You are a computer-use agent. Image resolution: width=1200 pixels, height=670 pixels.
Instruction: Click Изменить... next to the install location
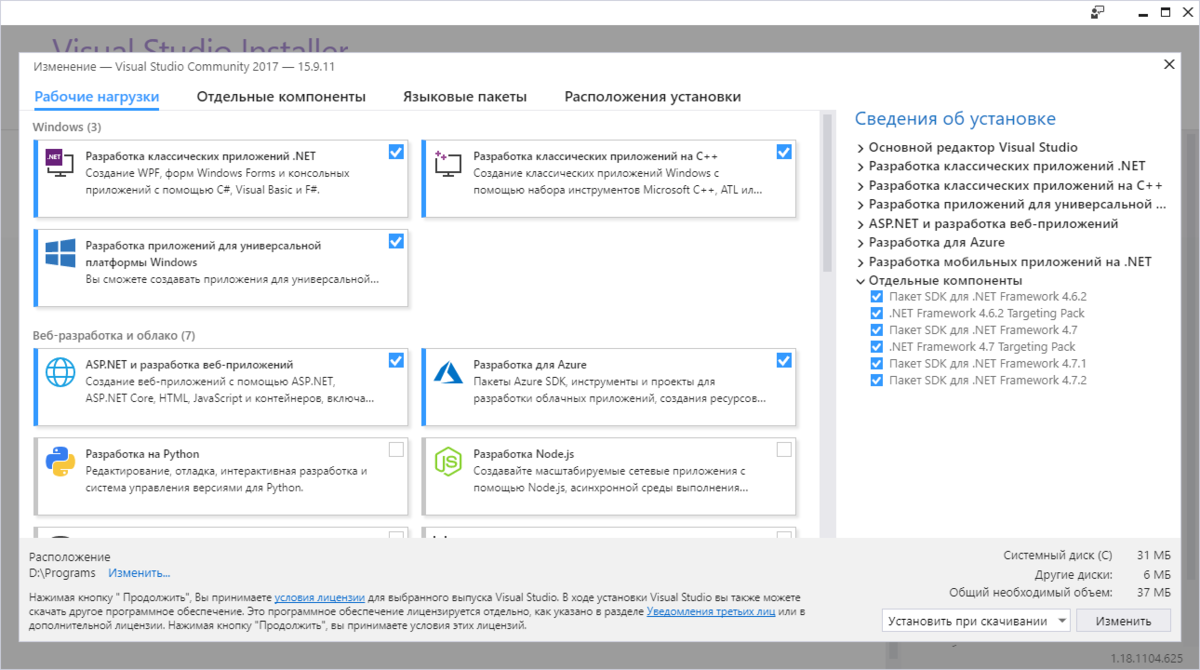[x=138, y=573]
